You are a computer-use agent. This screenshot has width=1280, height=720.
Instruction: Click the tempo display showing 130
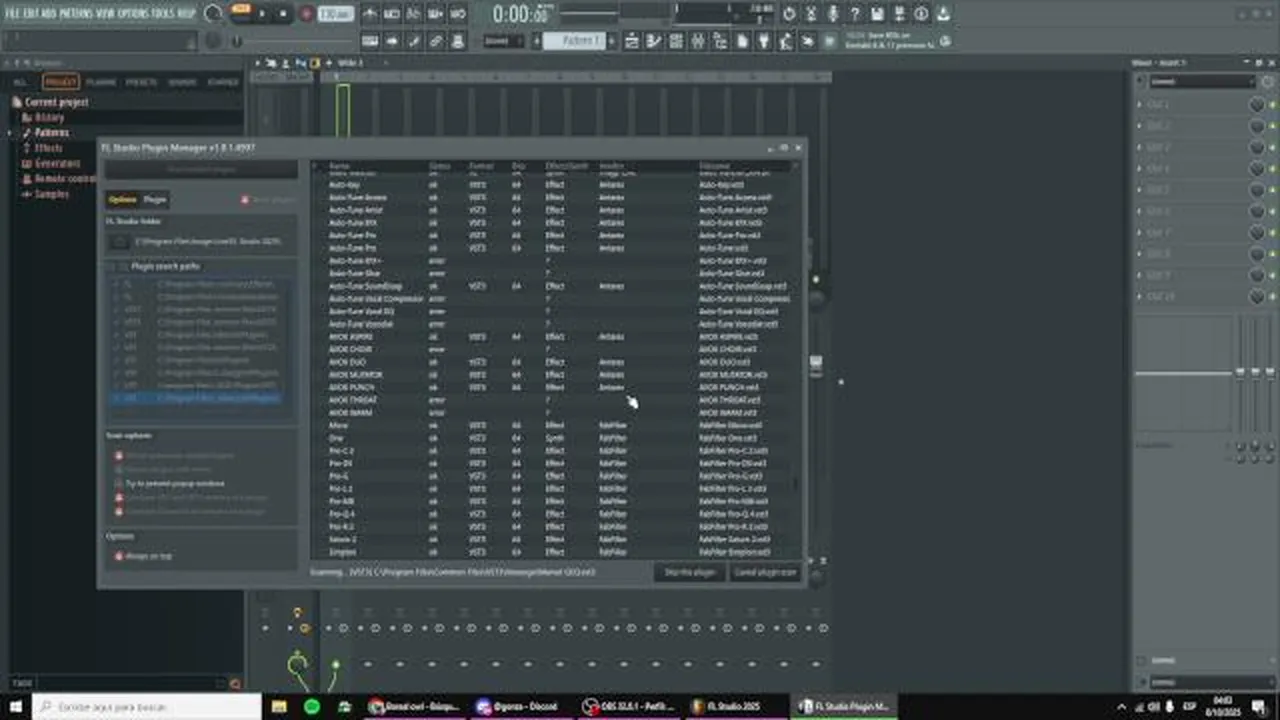(335, 15)
